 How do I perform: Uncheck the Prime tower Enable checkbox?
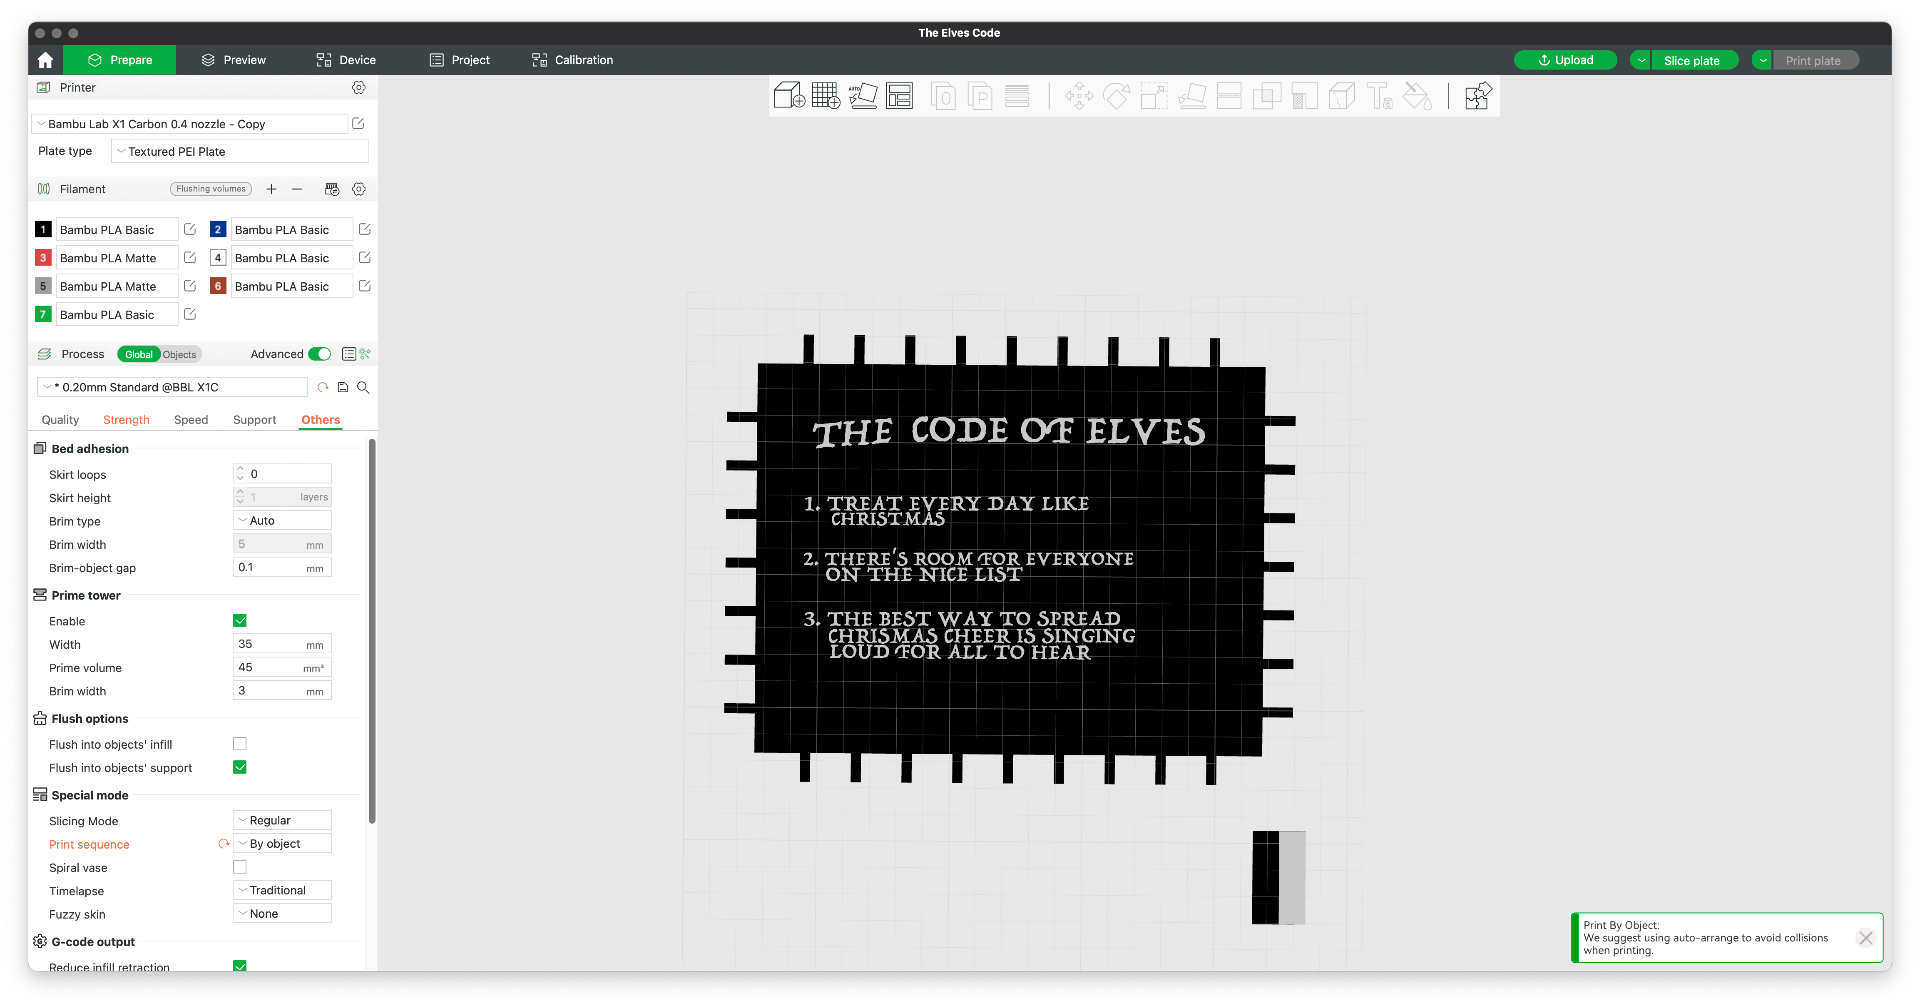[x=240, y=621]
